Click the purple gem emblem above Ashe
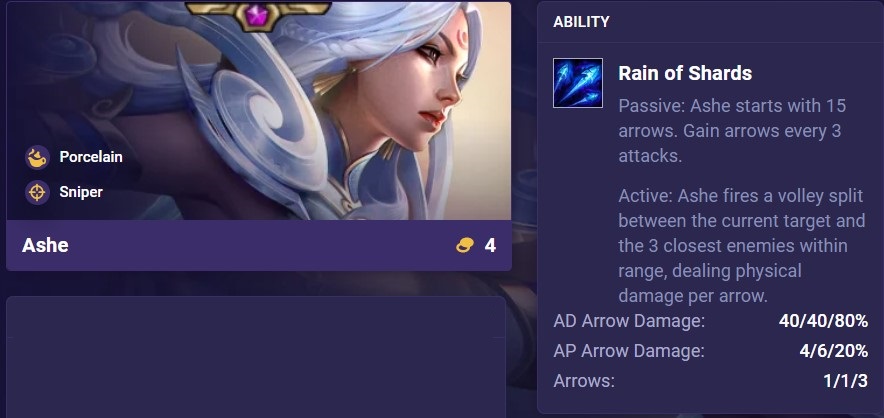Viewport: 884px width, 418px height. point(258,16)
